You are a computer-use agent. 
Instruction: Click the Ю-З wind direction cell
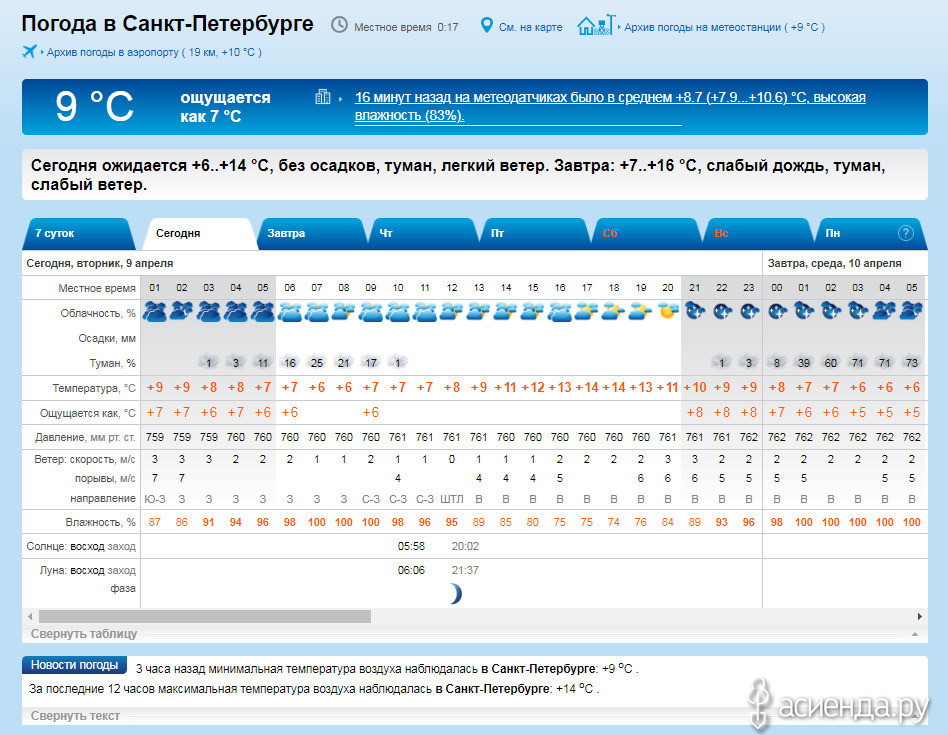(x=155, y=499)
